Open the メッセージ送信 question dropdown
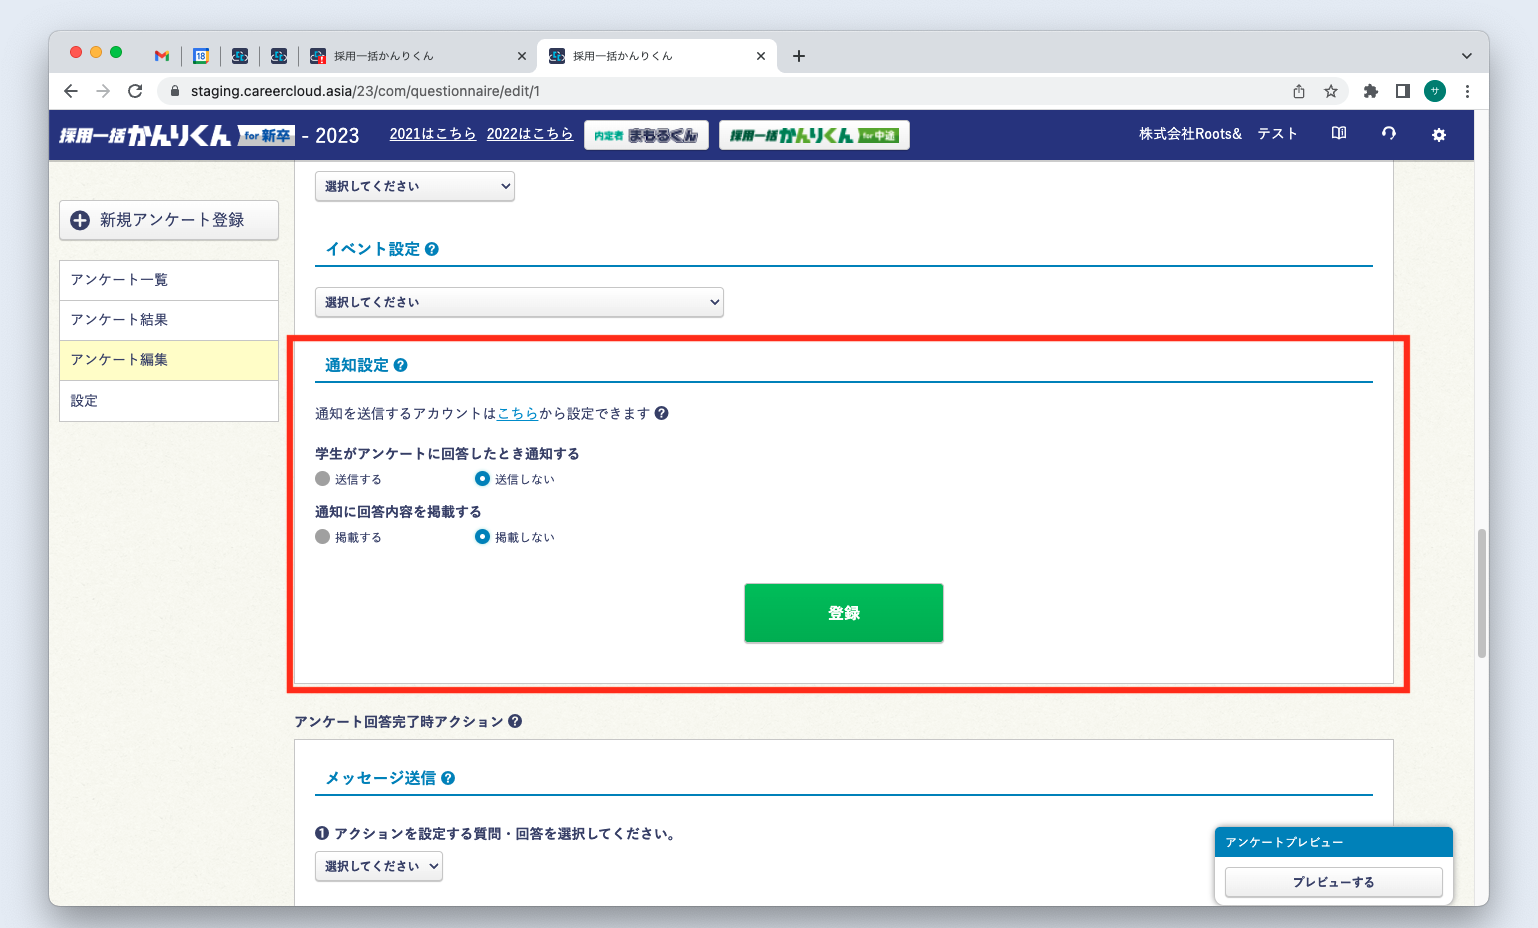The width and height of the screenshot is (1538, 928). tap(378, 866)
